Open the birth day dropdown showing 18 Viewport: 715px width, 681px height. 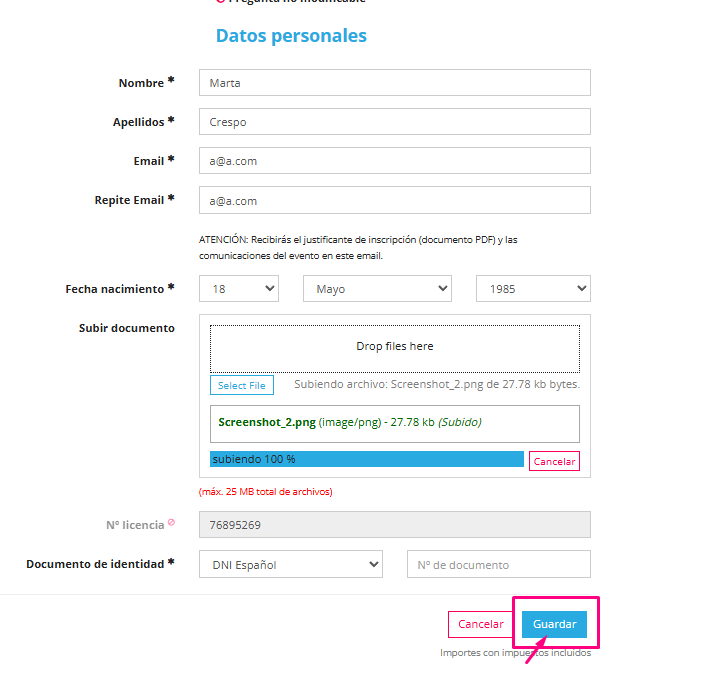(239, 288)
